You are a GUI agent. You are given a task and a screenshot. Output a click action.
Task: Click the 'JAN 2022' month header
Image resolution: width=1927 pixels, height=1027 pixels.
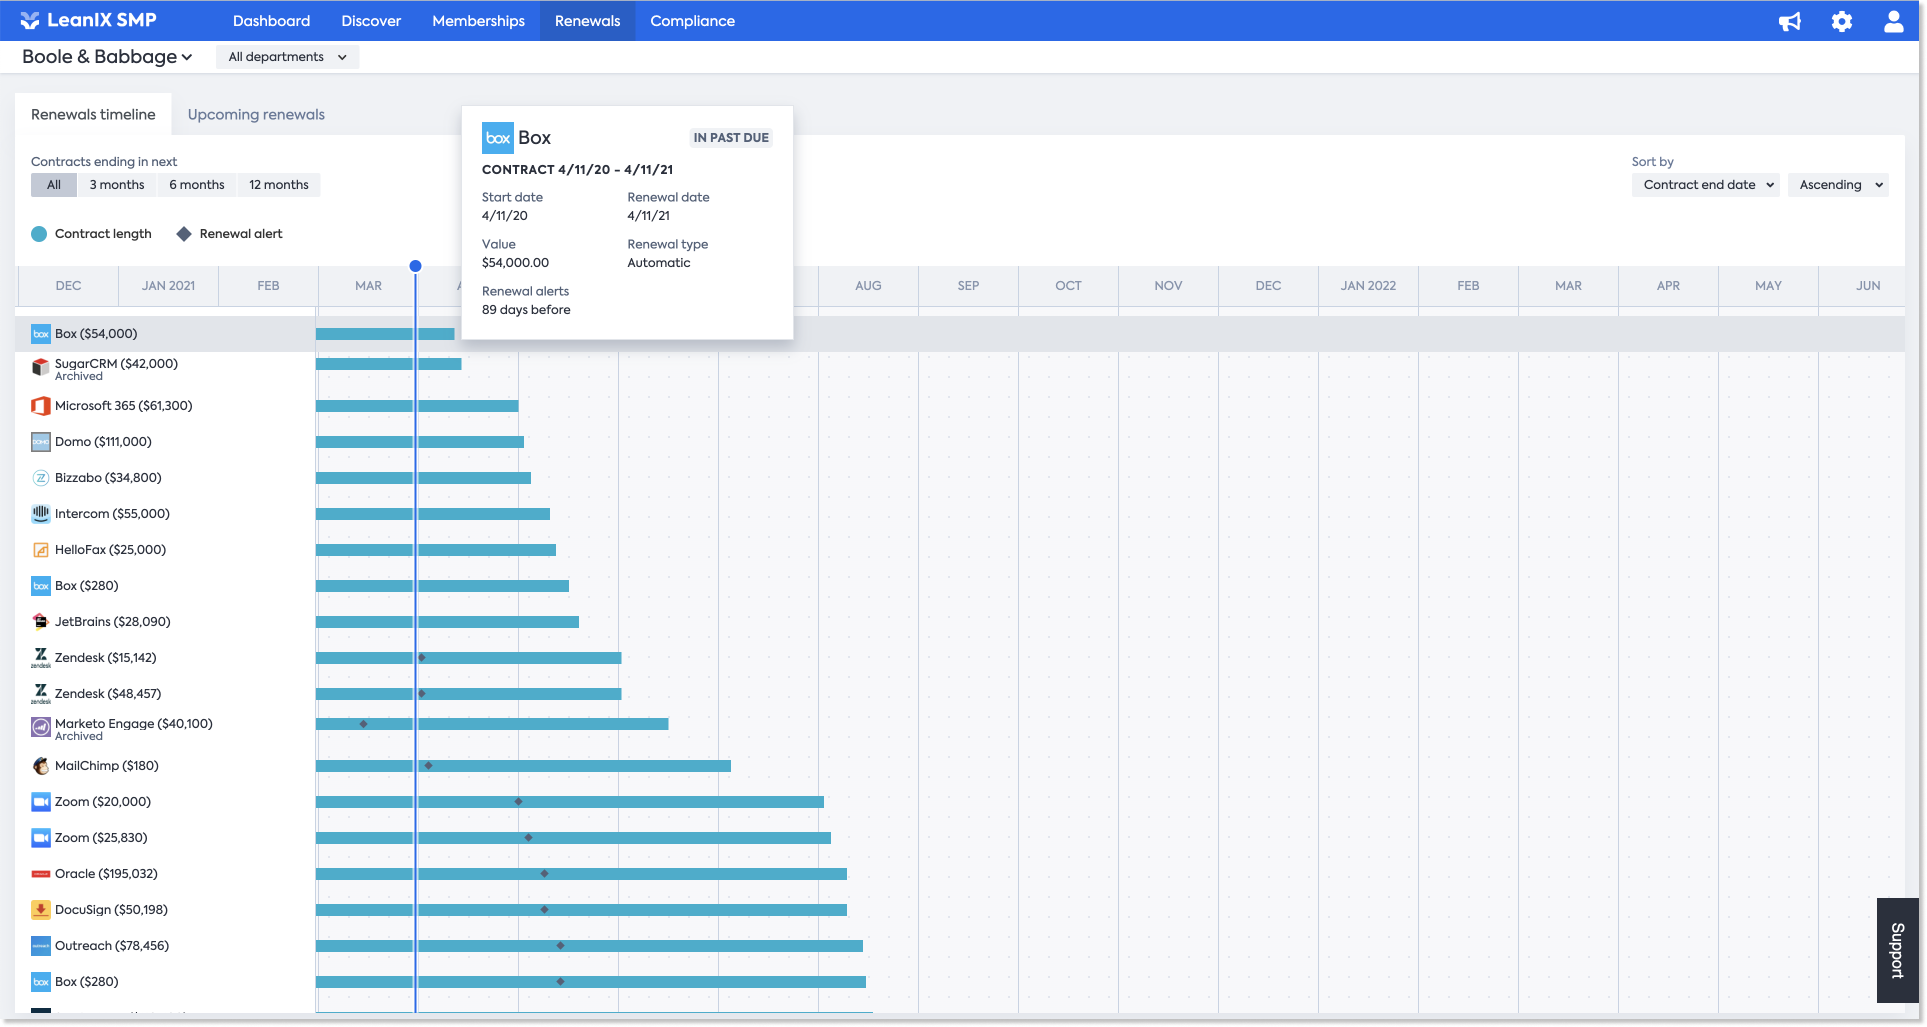1368,286
